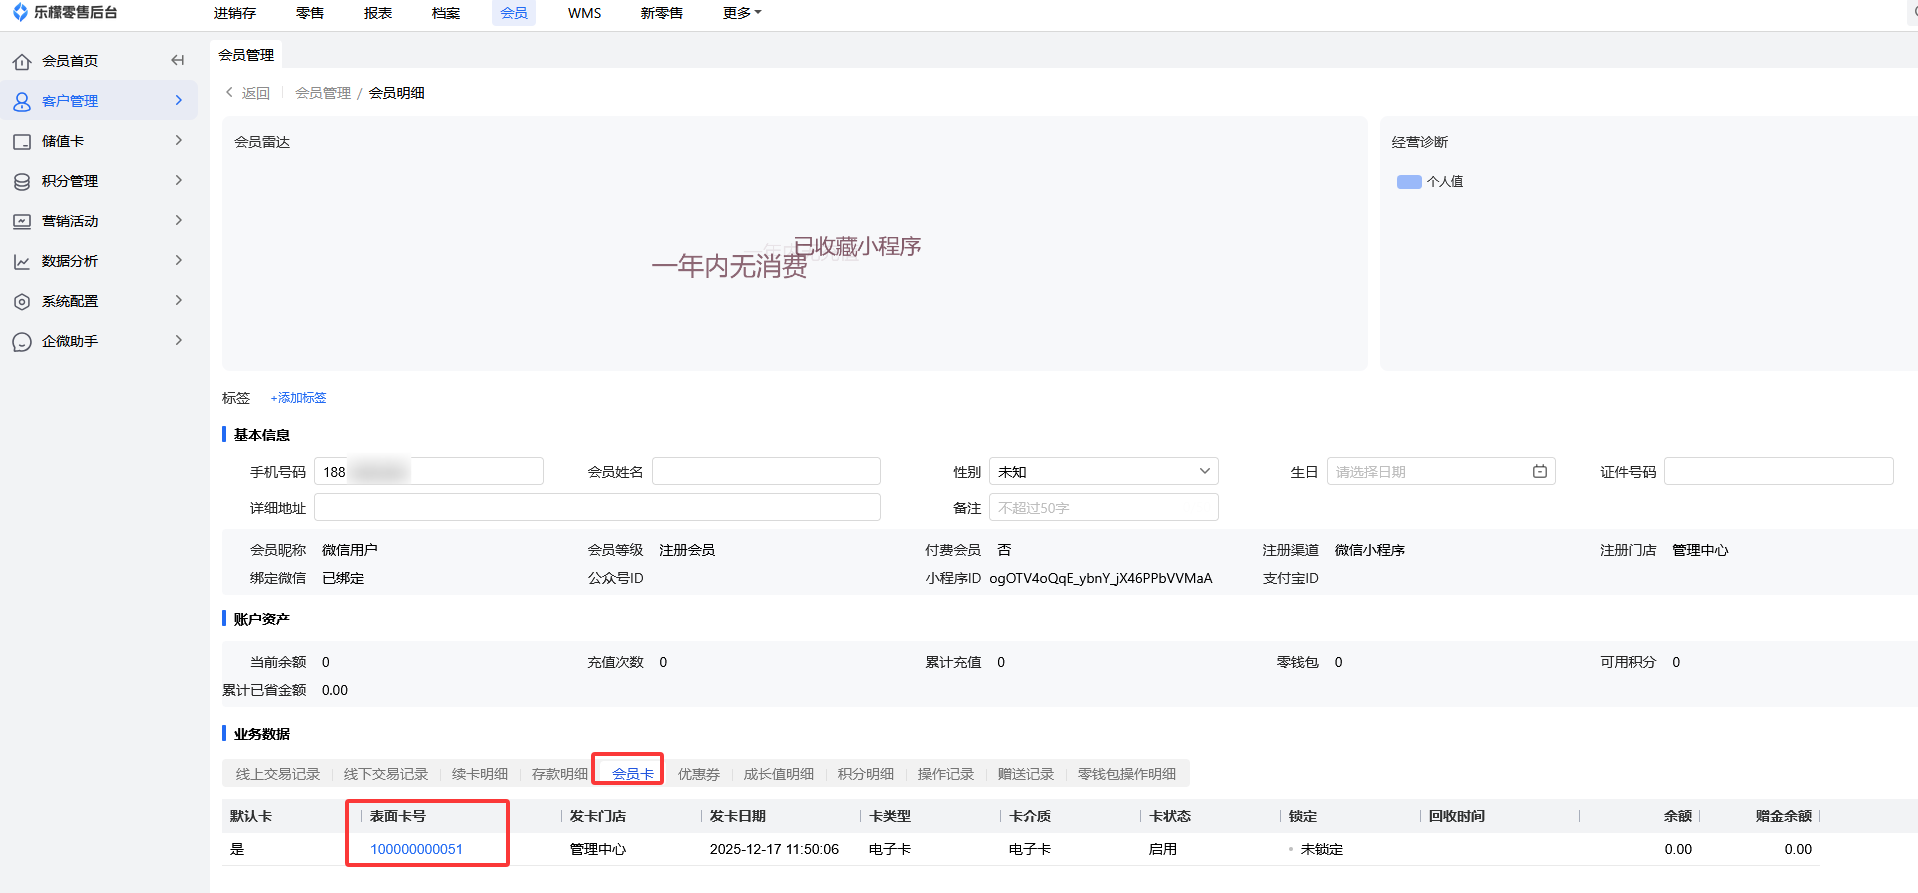
Task: Click the 企微助手 chat icon
Action: coord(22,342)
